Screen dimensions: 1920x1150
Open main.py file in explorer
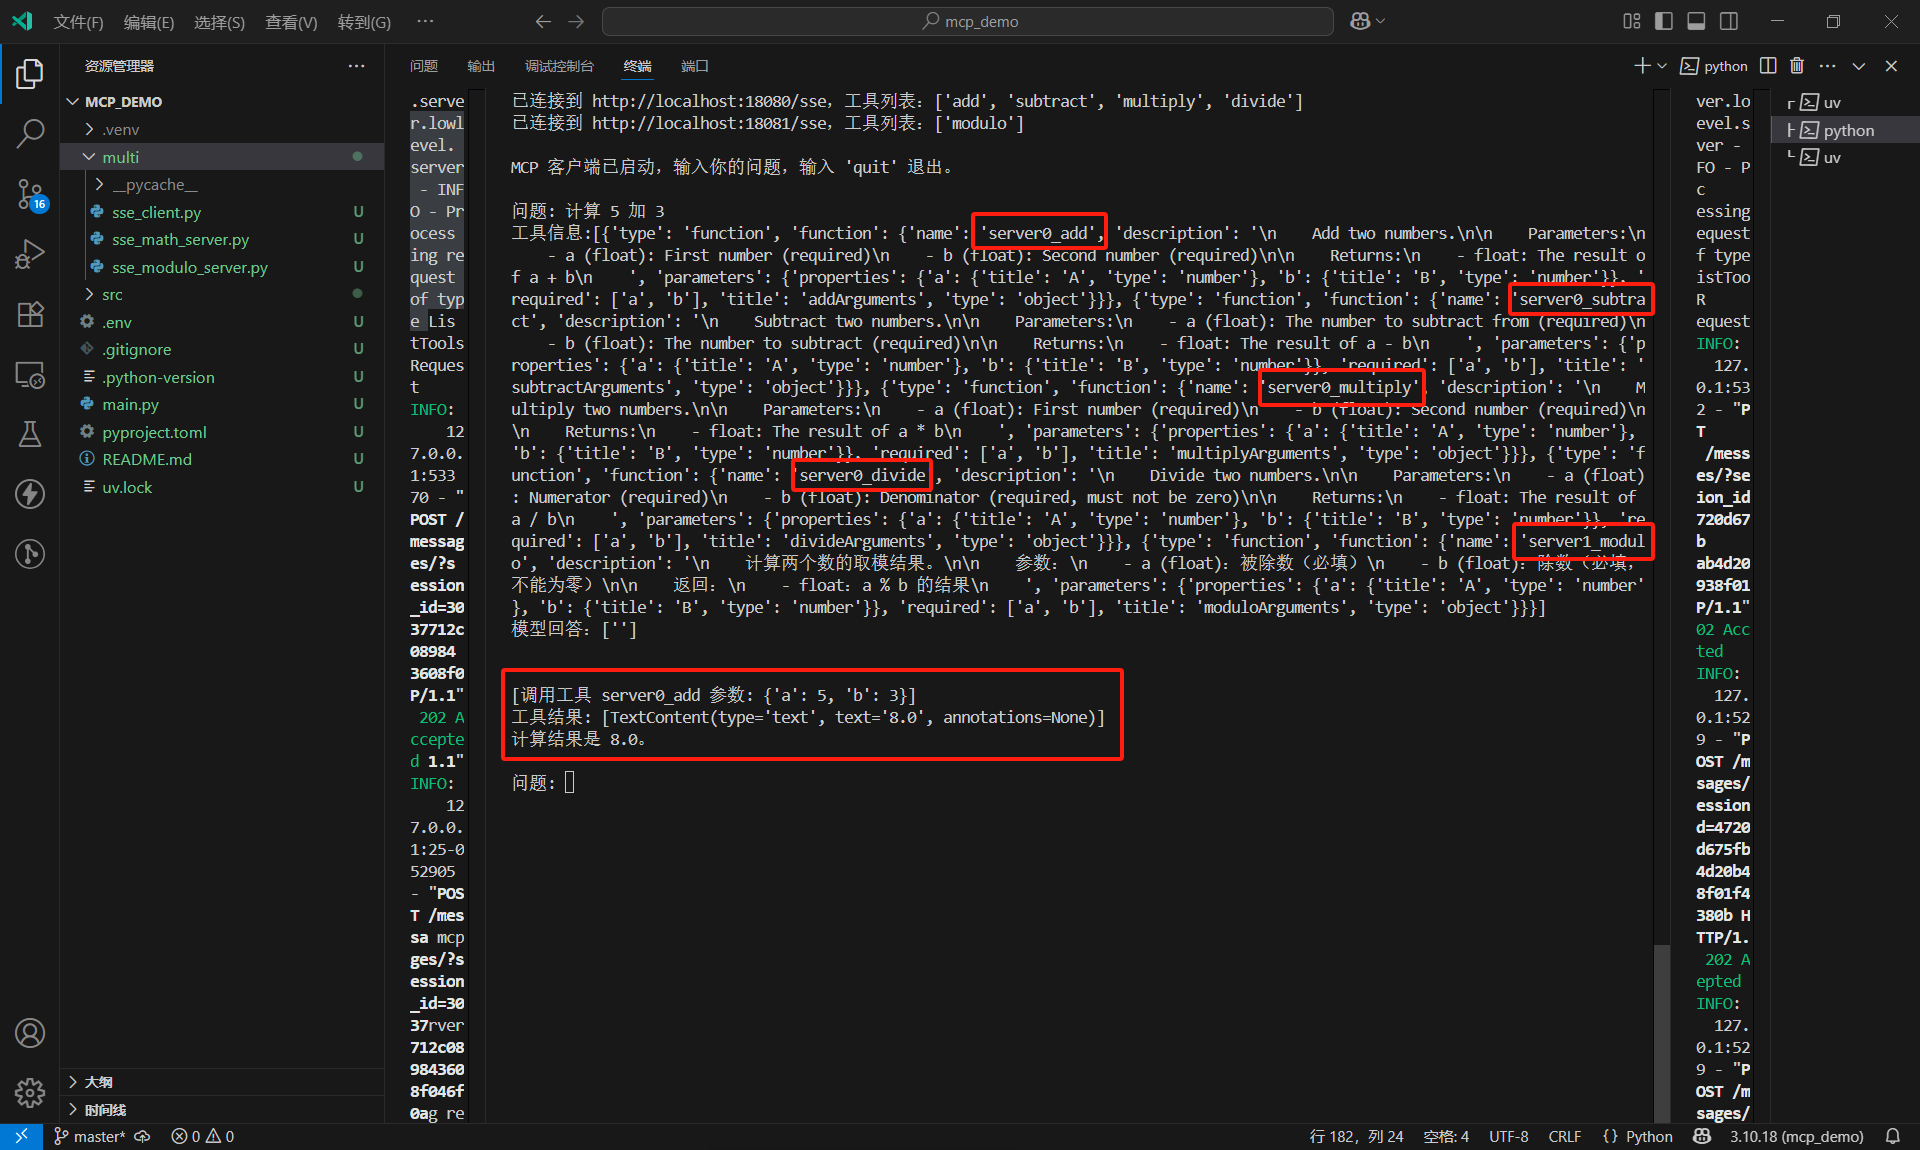coord(222,405)
